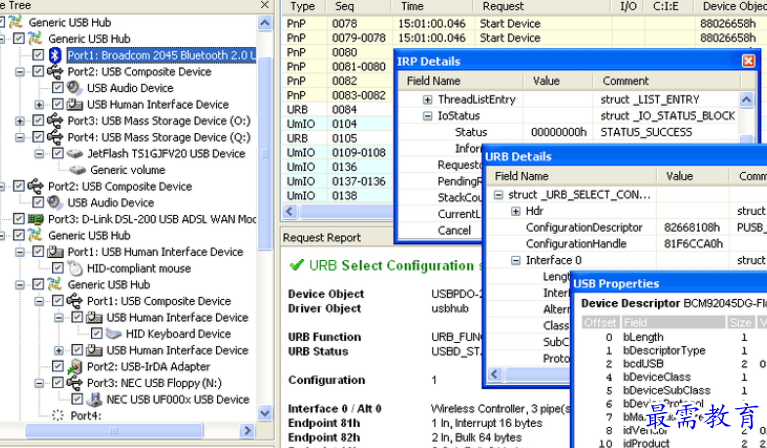
Task: Click the Request column header
Action: coord(542,6)
